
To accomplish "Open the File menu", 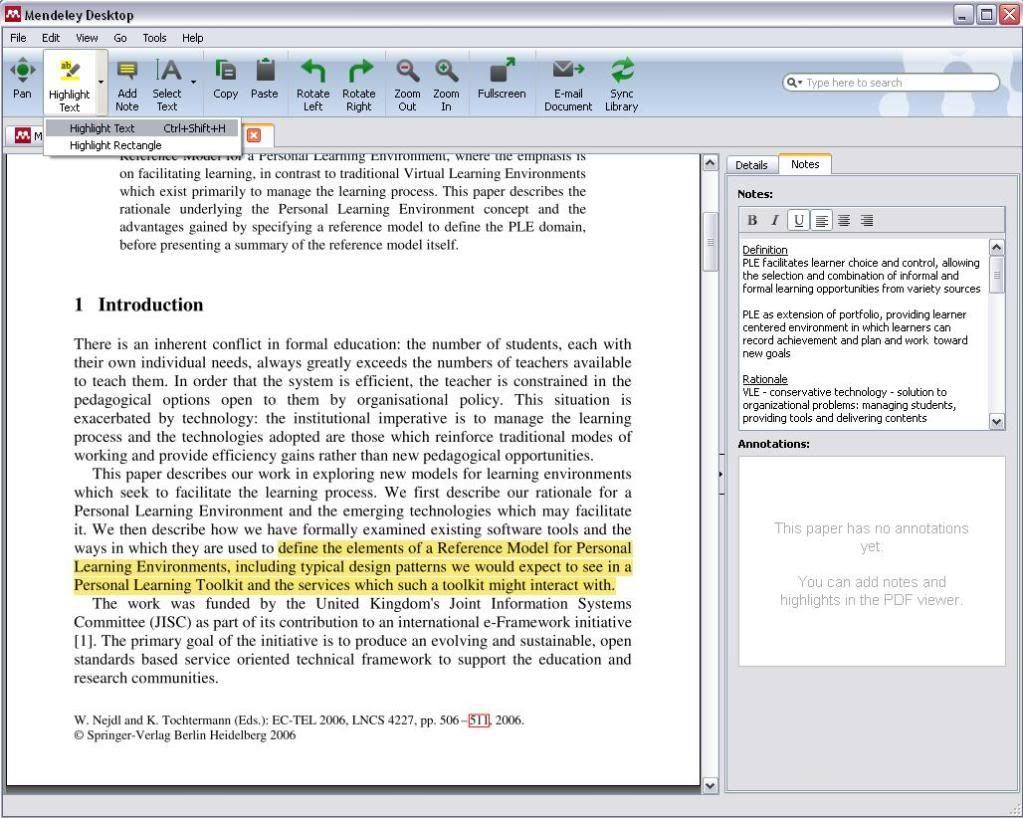I will point(18,38).
